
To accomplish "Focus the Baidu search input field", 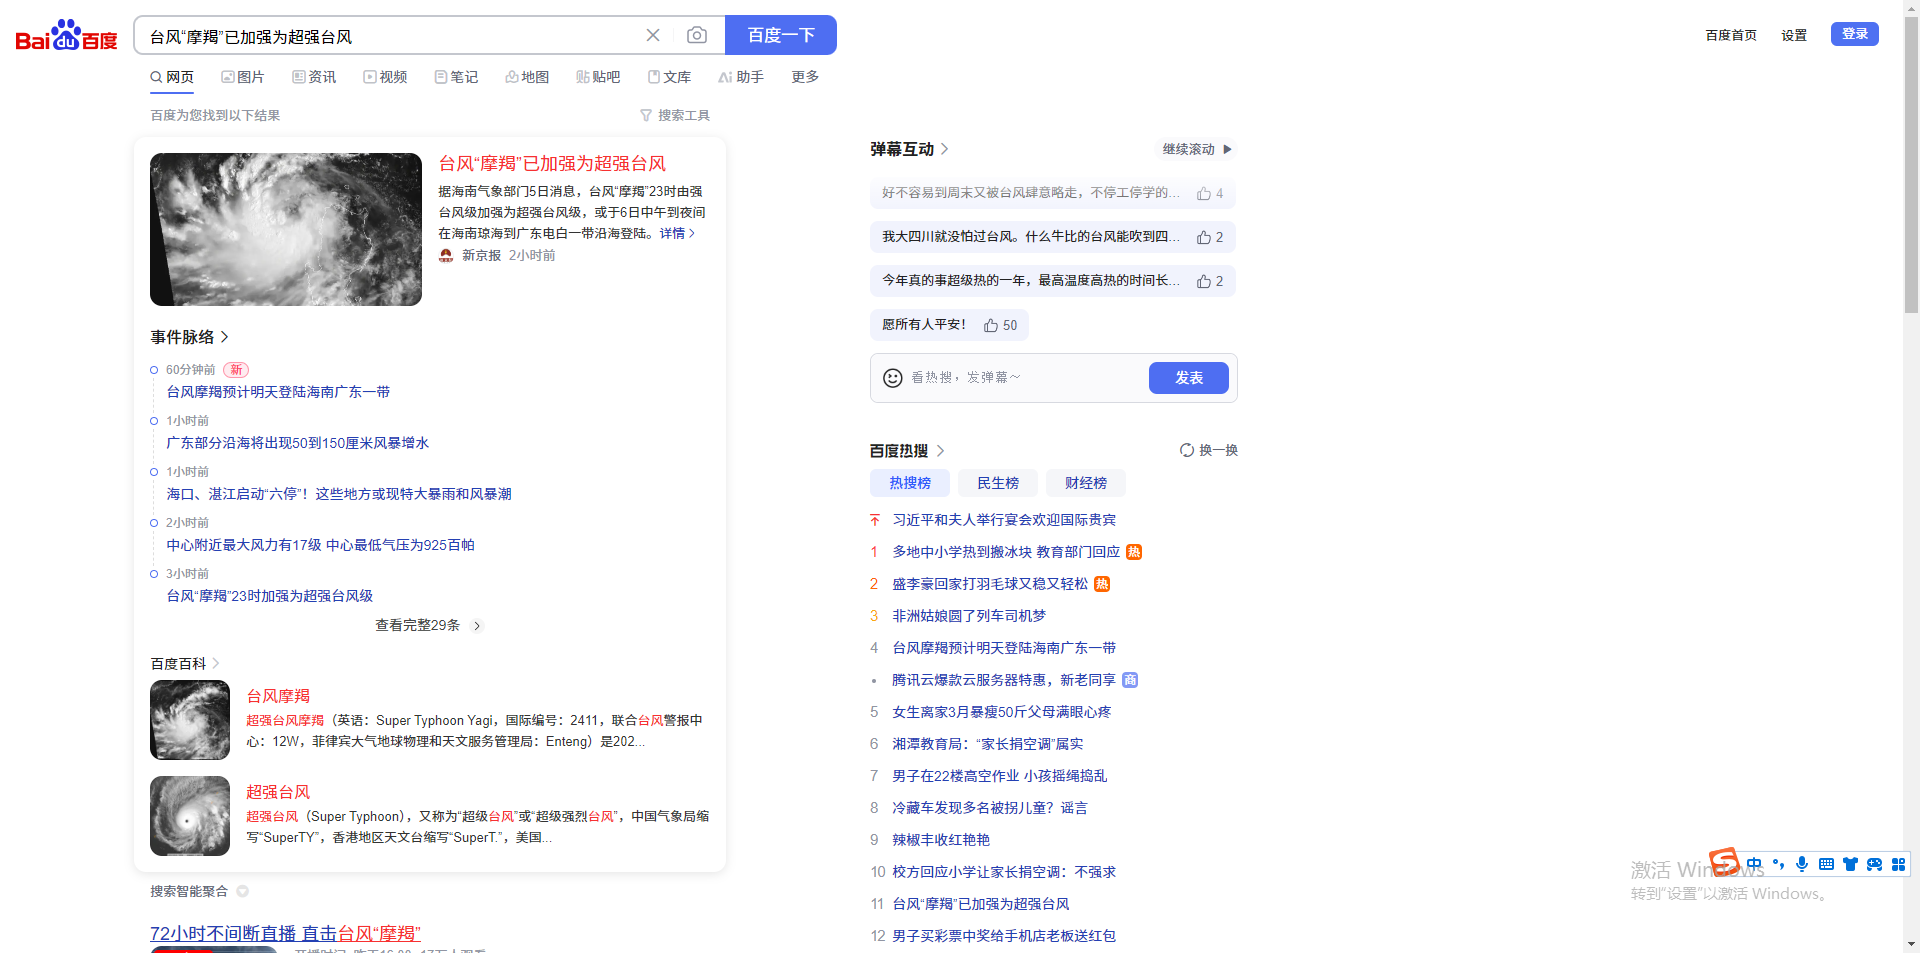I will point(390,36).
